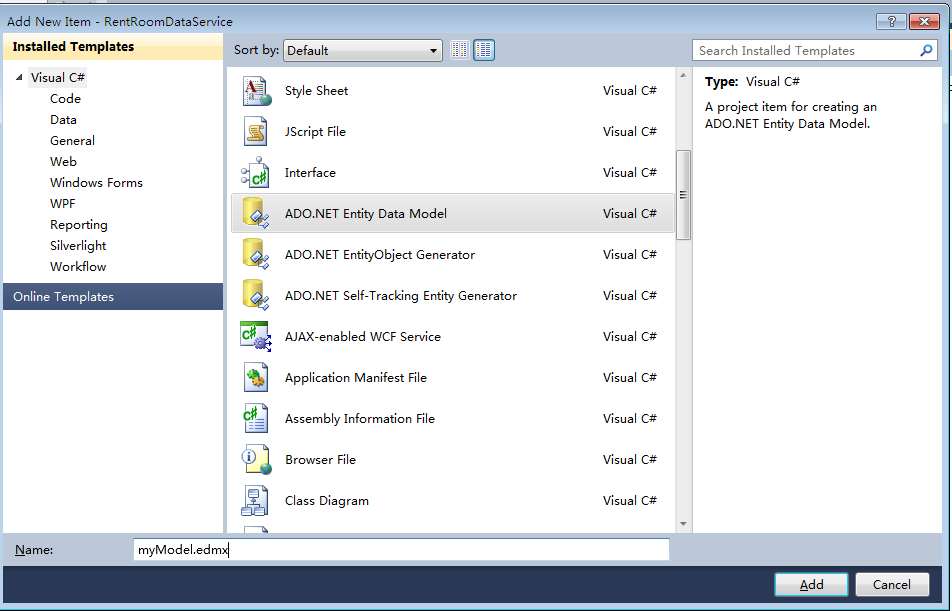This screenshot has height=611, width=952.
Task: Click ADO.NET Self-Tracking Entity Generator name text
Action: tap(401, 296)
